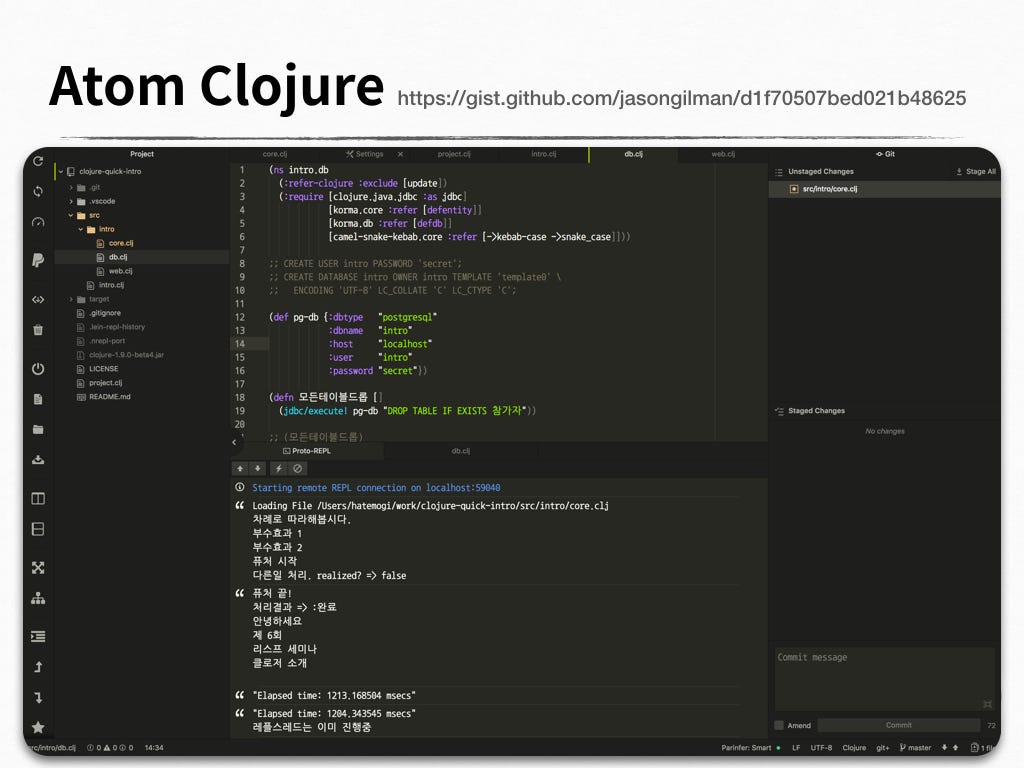This screenshot has width=1024, height=768.
Task: Open the speedometer (timecop) icon in left toolbar
Action: coord(38,223)
